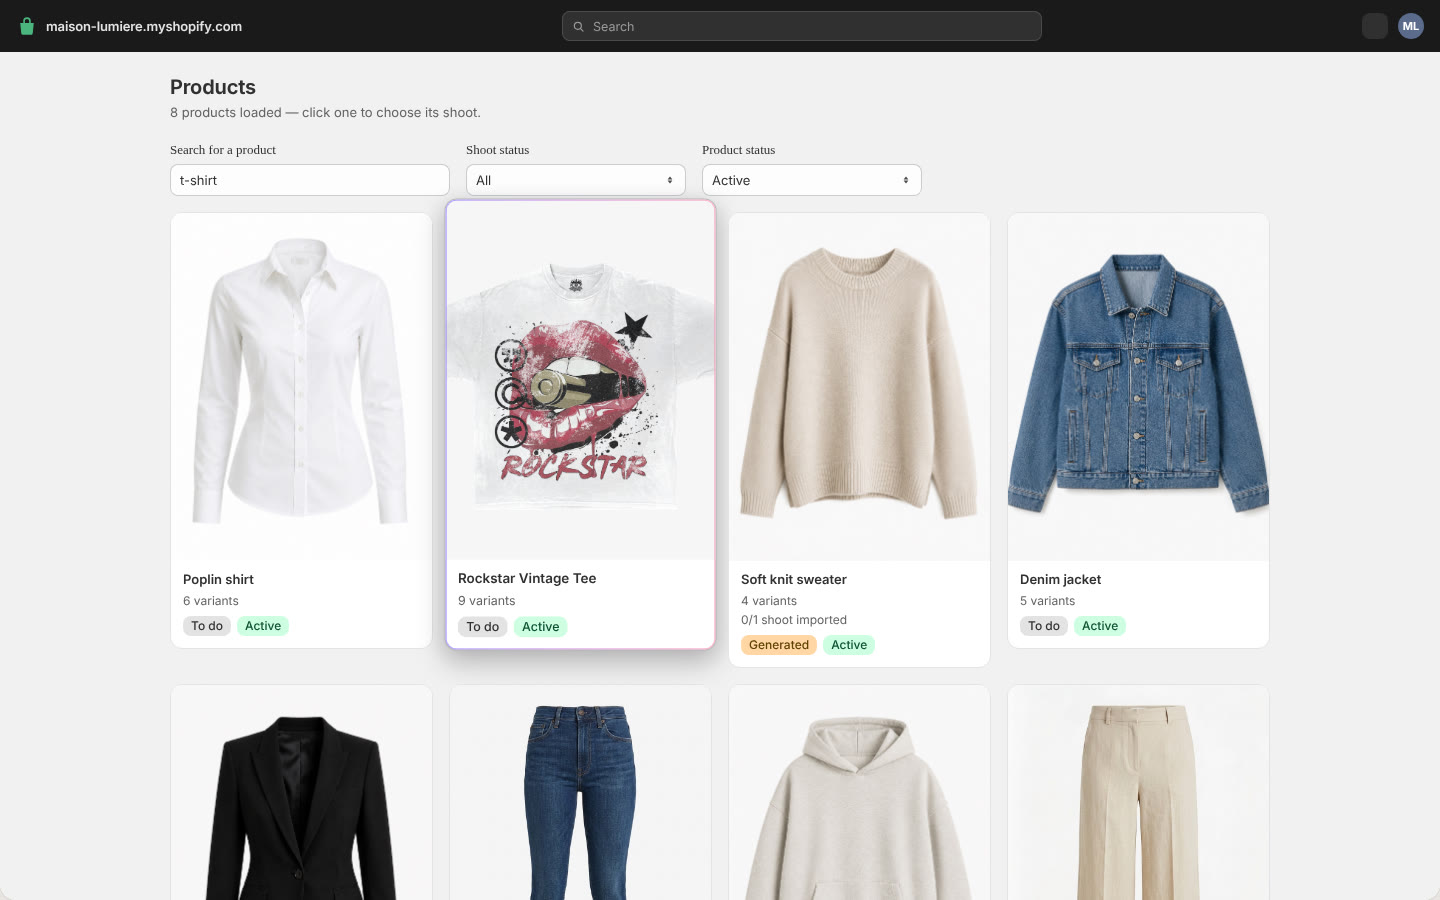
Task: Select the Rockstar Vintage Tee image
Action: 581,380
